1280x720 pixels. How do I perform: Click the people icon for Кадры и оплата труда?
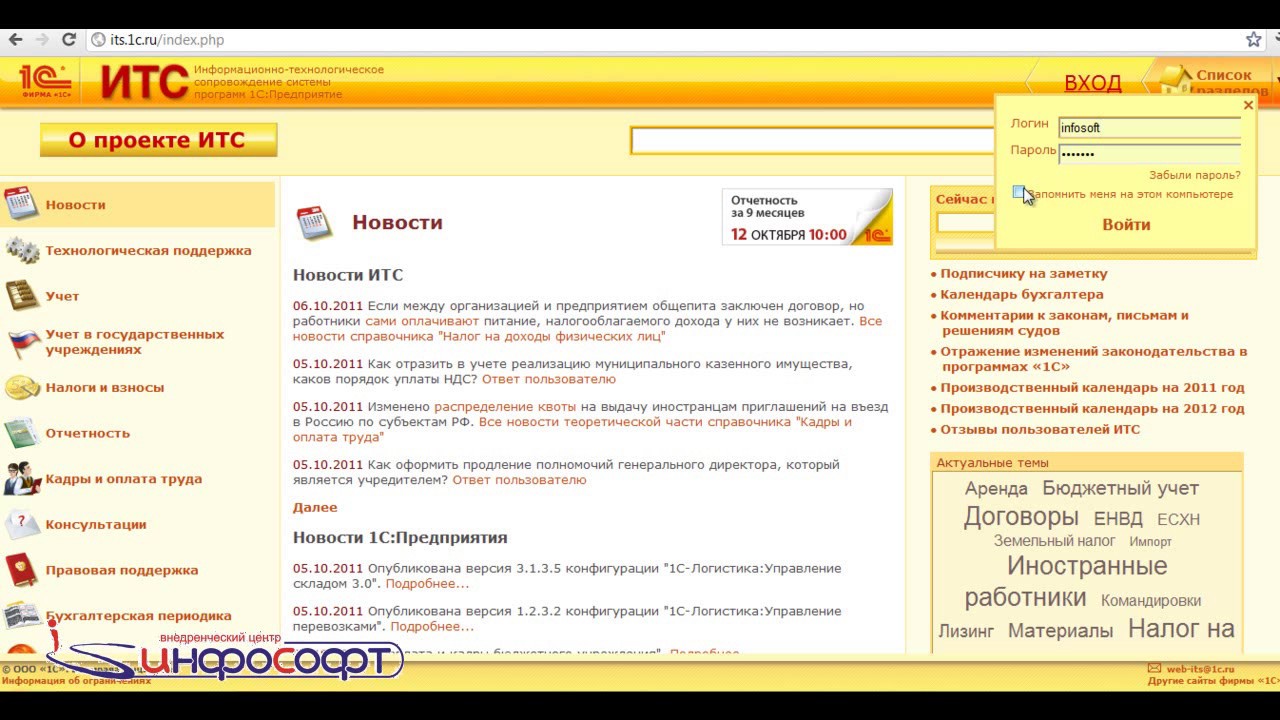point(21,479)
